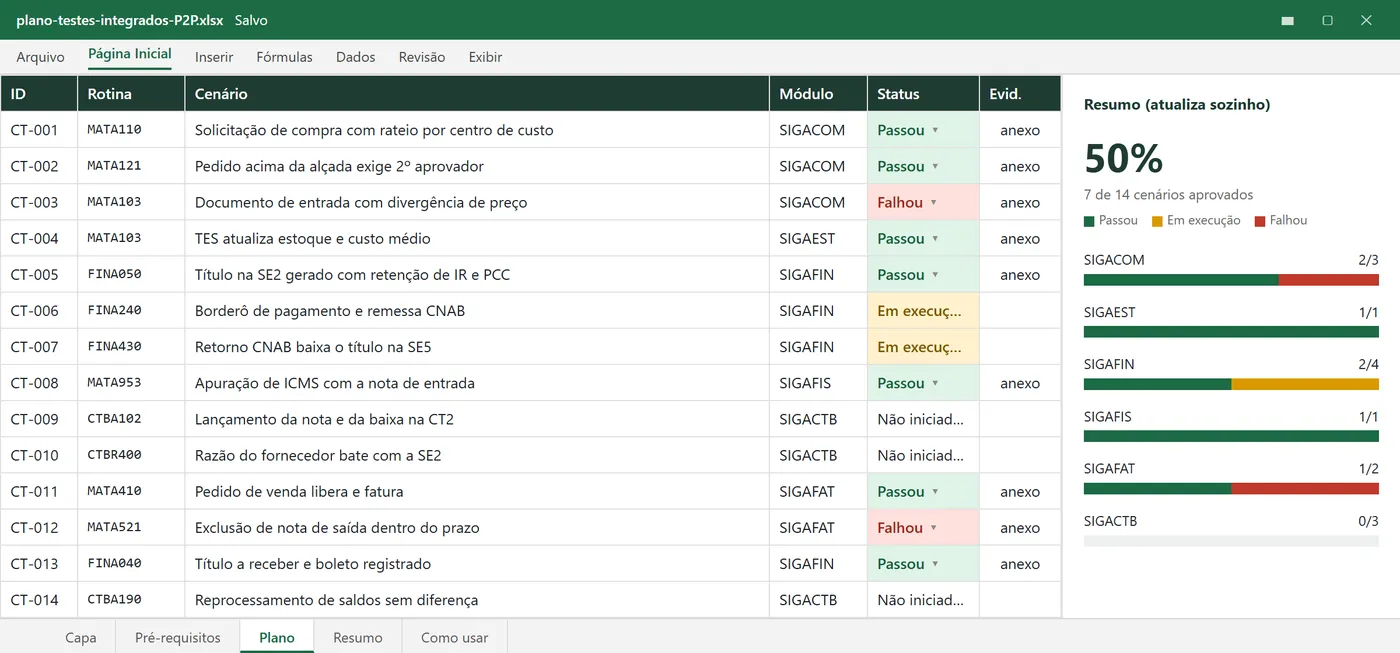Open Status dropdown for CT-013

click(x=935, y=563)
